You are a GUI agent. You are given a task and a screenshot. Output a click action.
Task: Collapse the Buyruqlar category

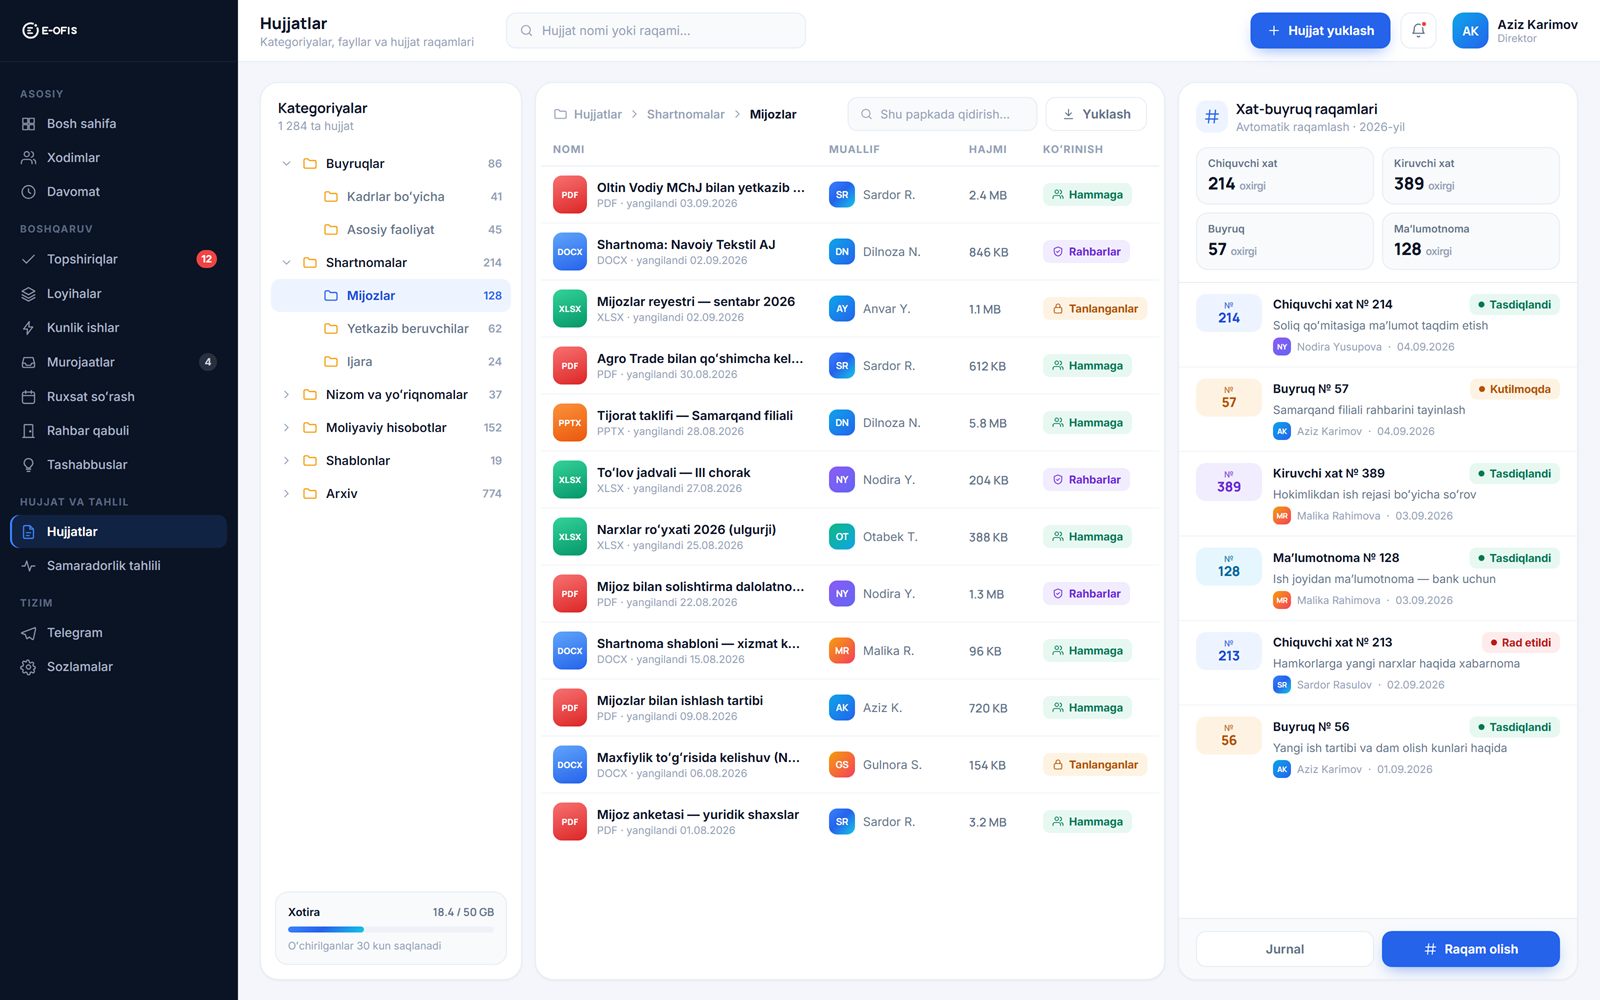[x=286, y=164]
